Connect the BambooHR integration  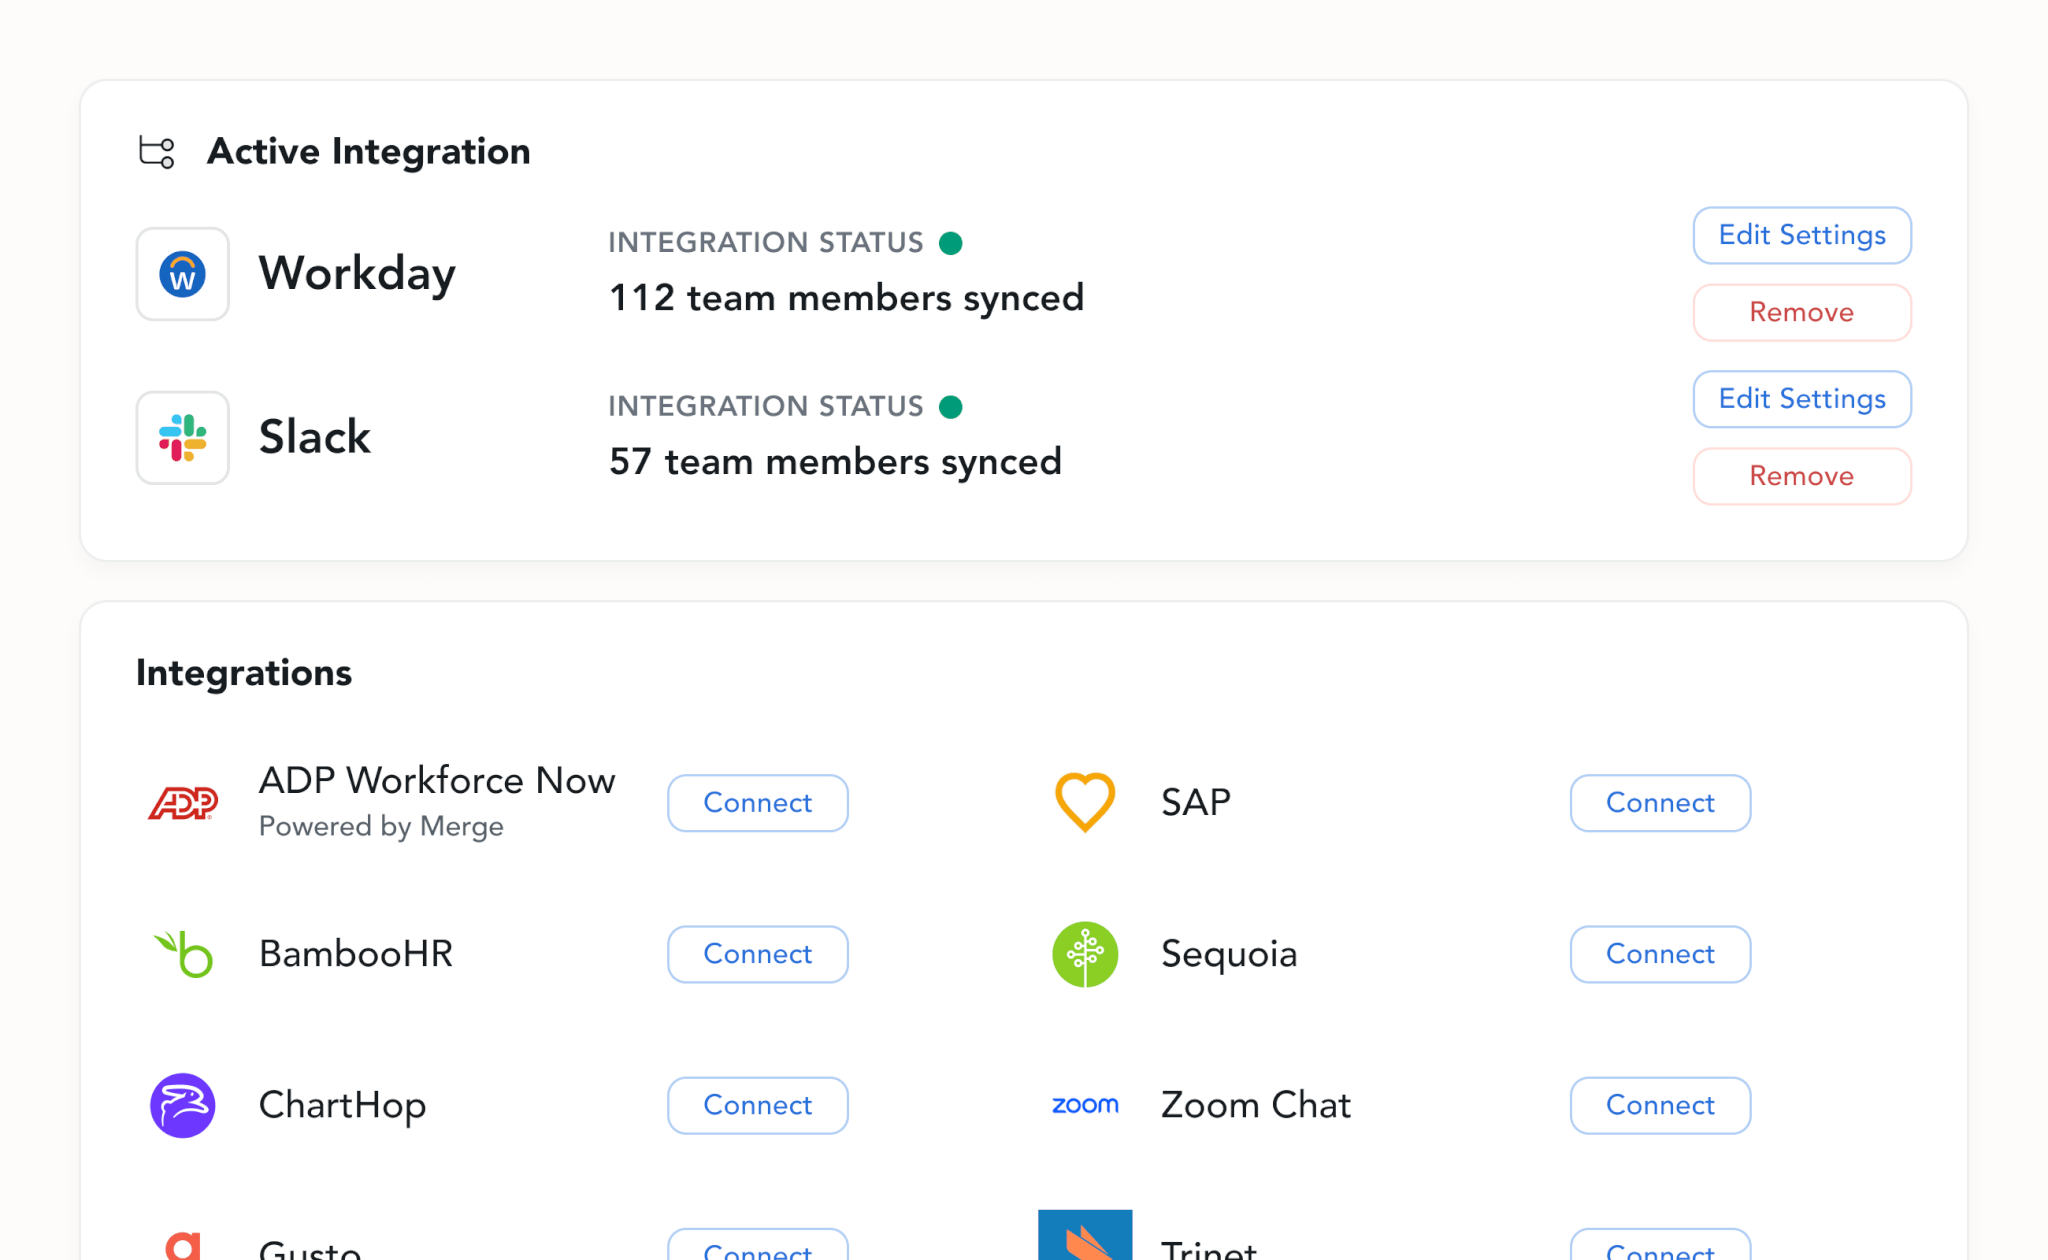[758, 954]
